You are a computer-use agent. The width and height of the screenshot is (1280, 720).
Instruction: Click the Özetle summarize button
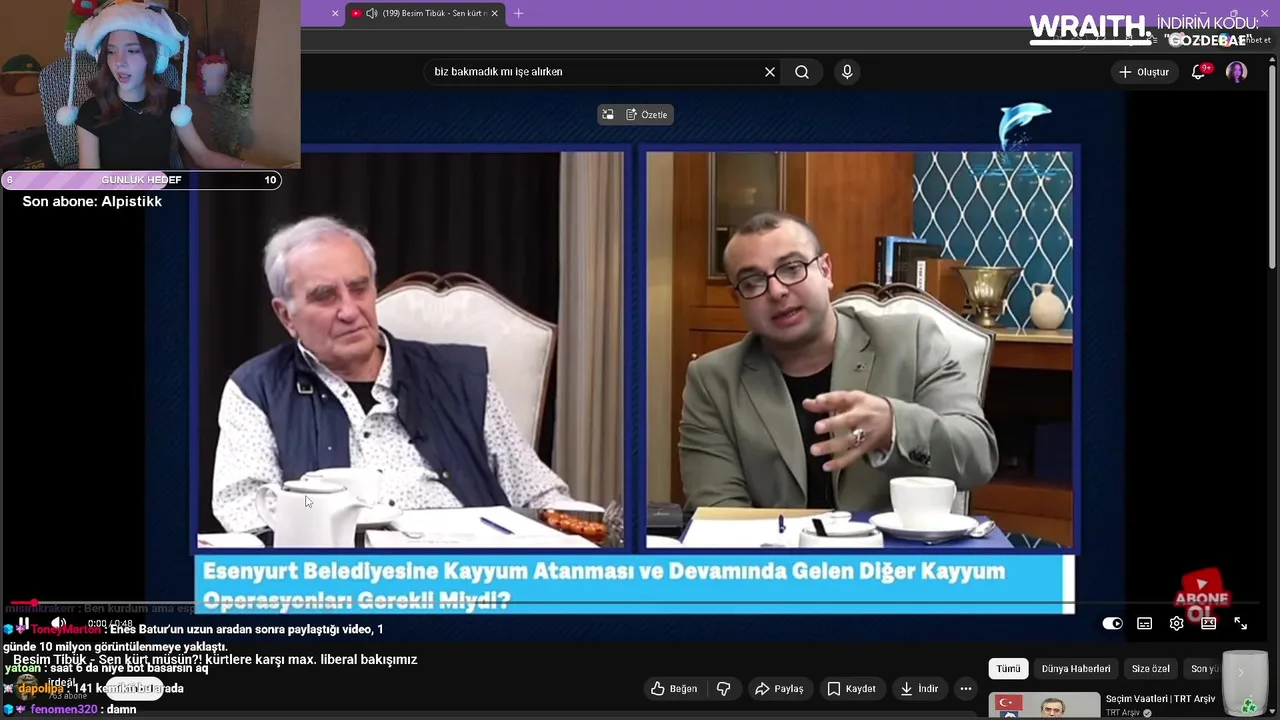coord(647,115)
